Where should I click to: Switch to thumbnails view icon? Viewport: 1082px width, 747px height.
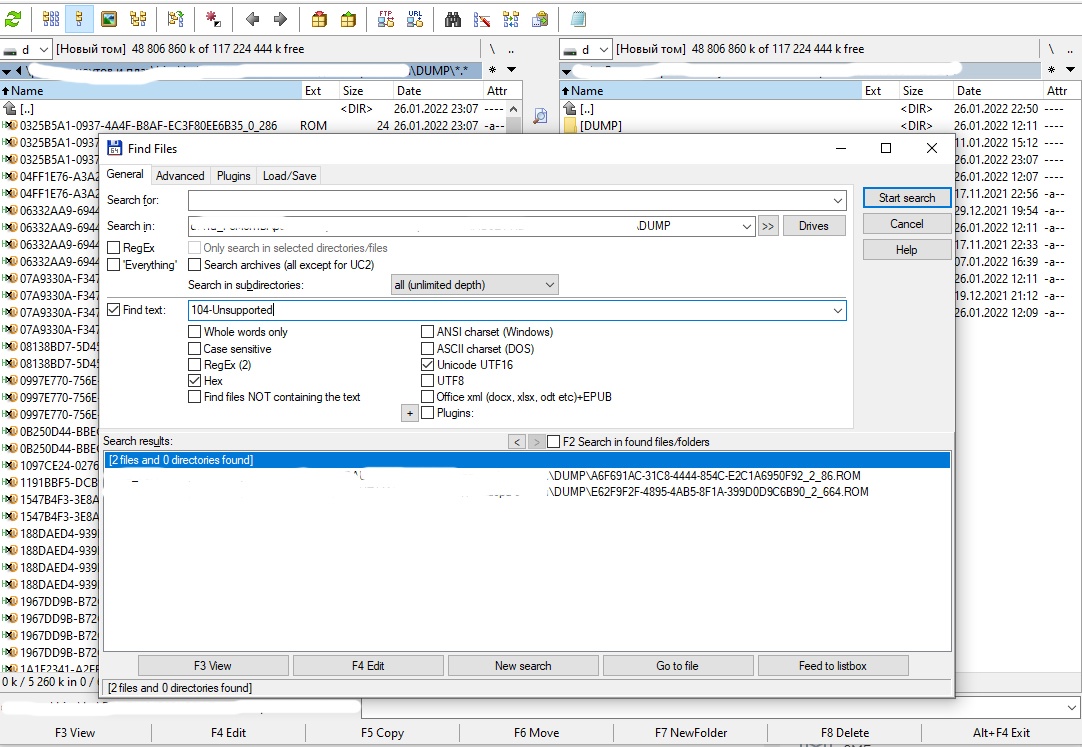click(108, 17)
